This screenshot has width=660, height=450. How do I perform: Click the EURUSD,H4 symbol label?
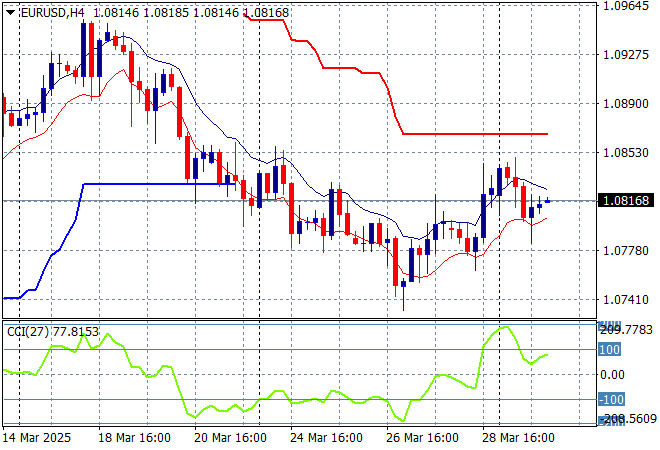(53, 13)
